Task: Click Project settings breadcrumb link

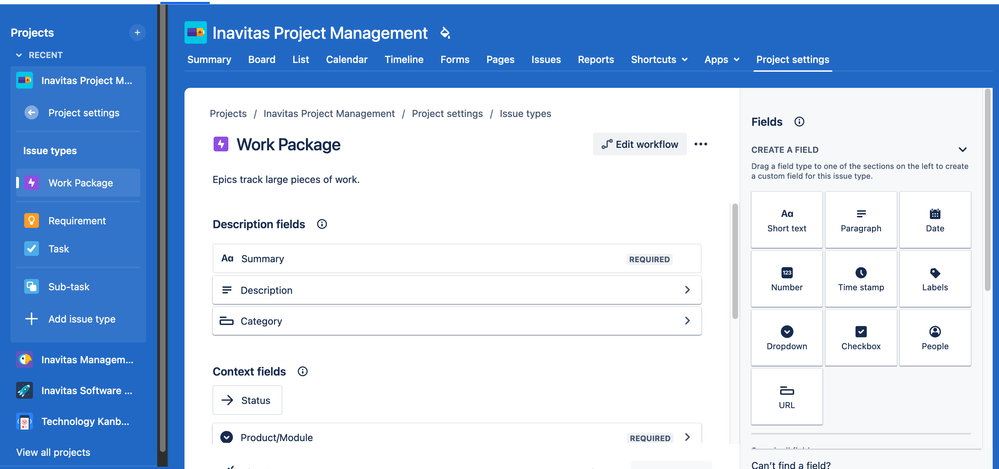Action: pyautogui.click(x=447, y=113)
